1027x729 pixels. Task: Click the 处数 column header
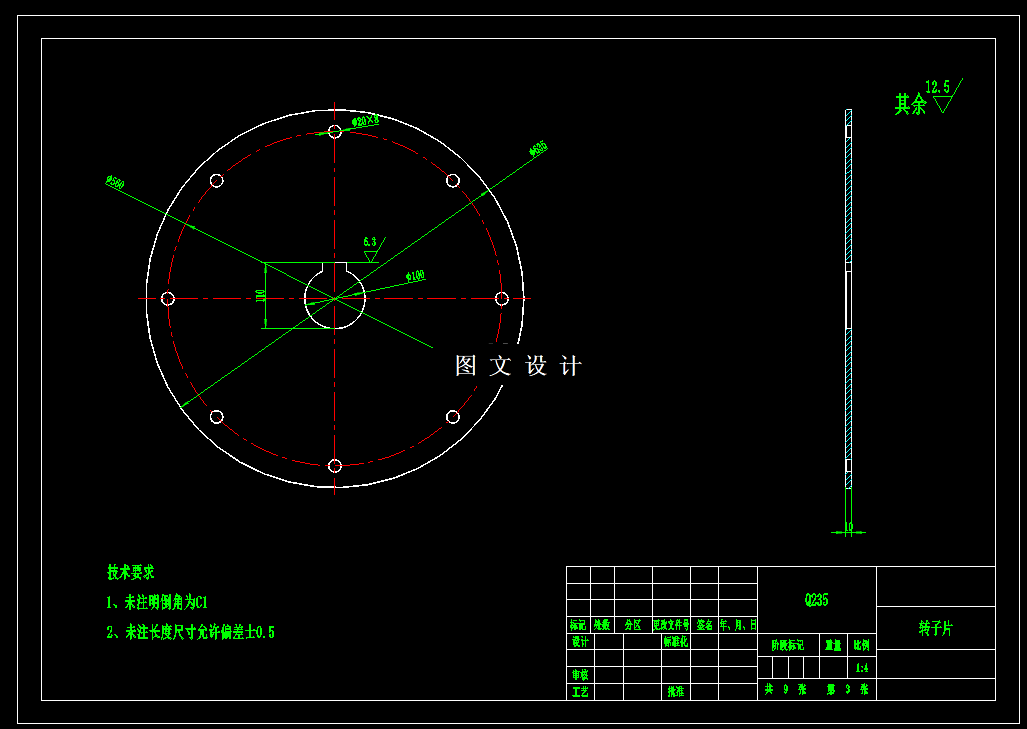click(x=602, y=625)
